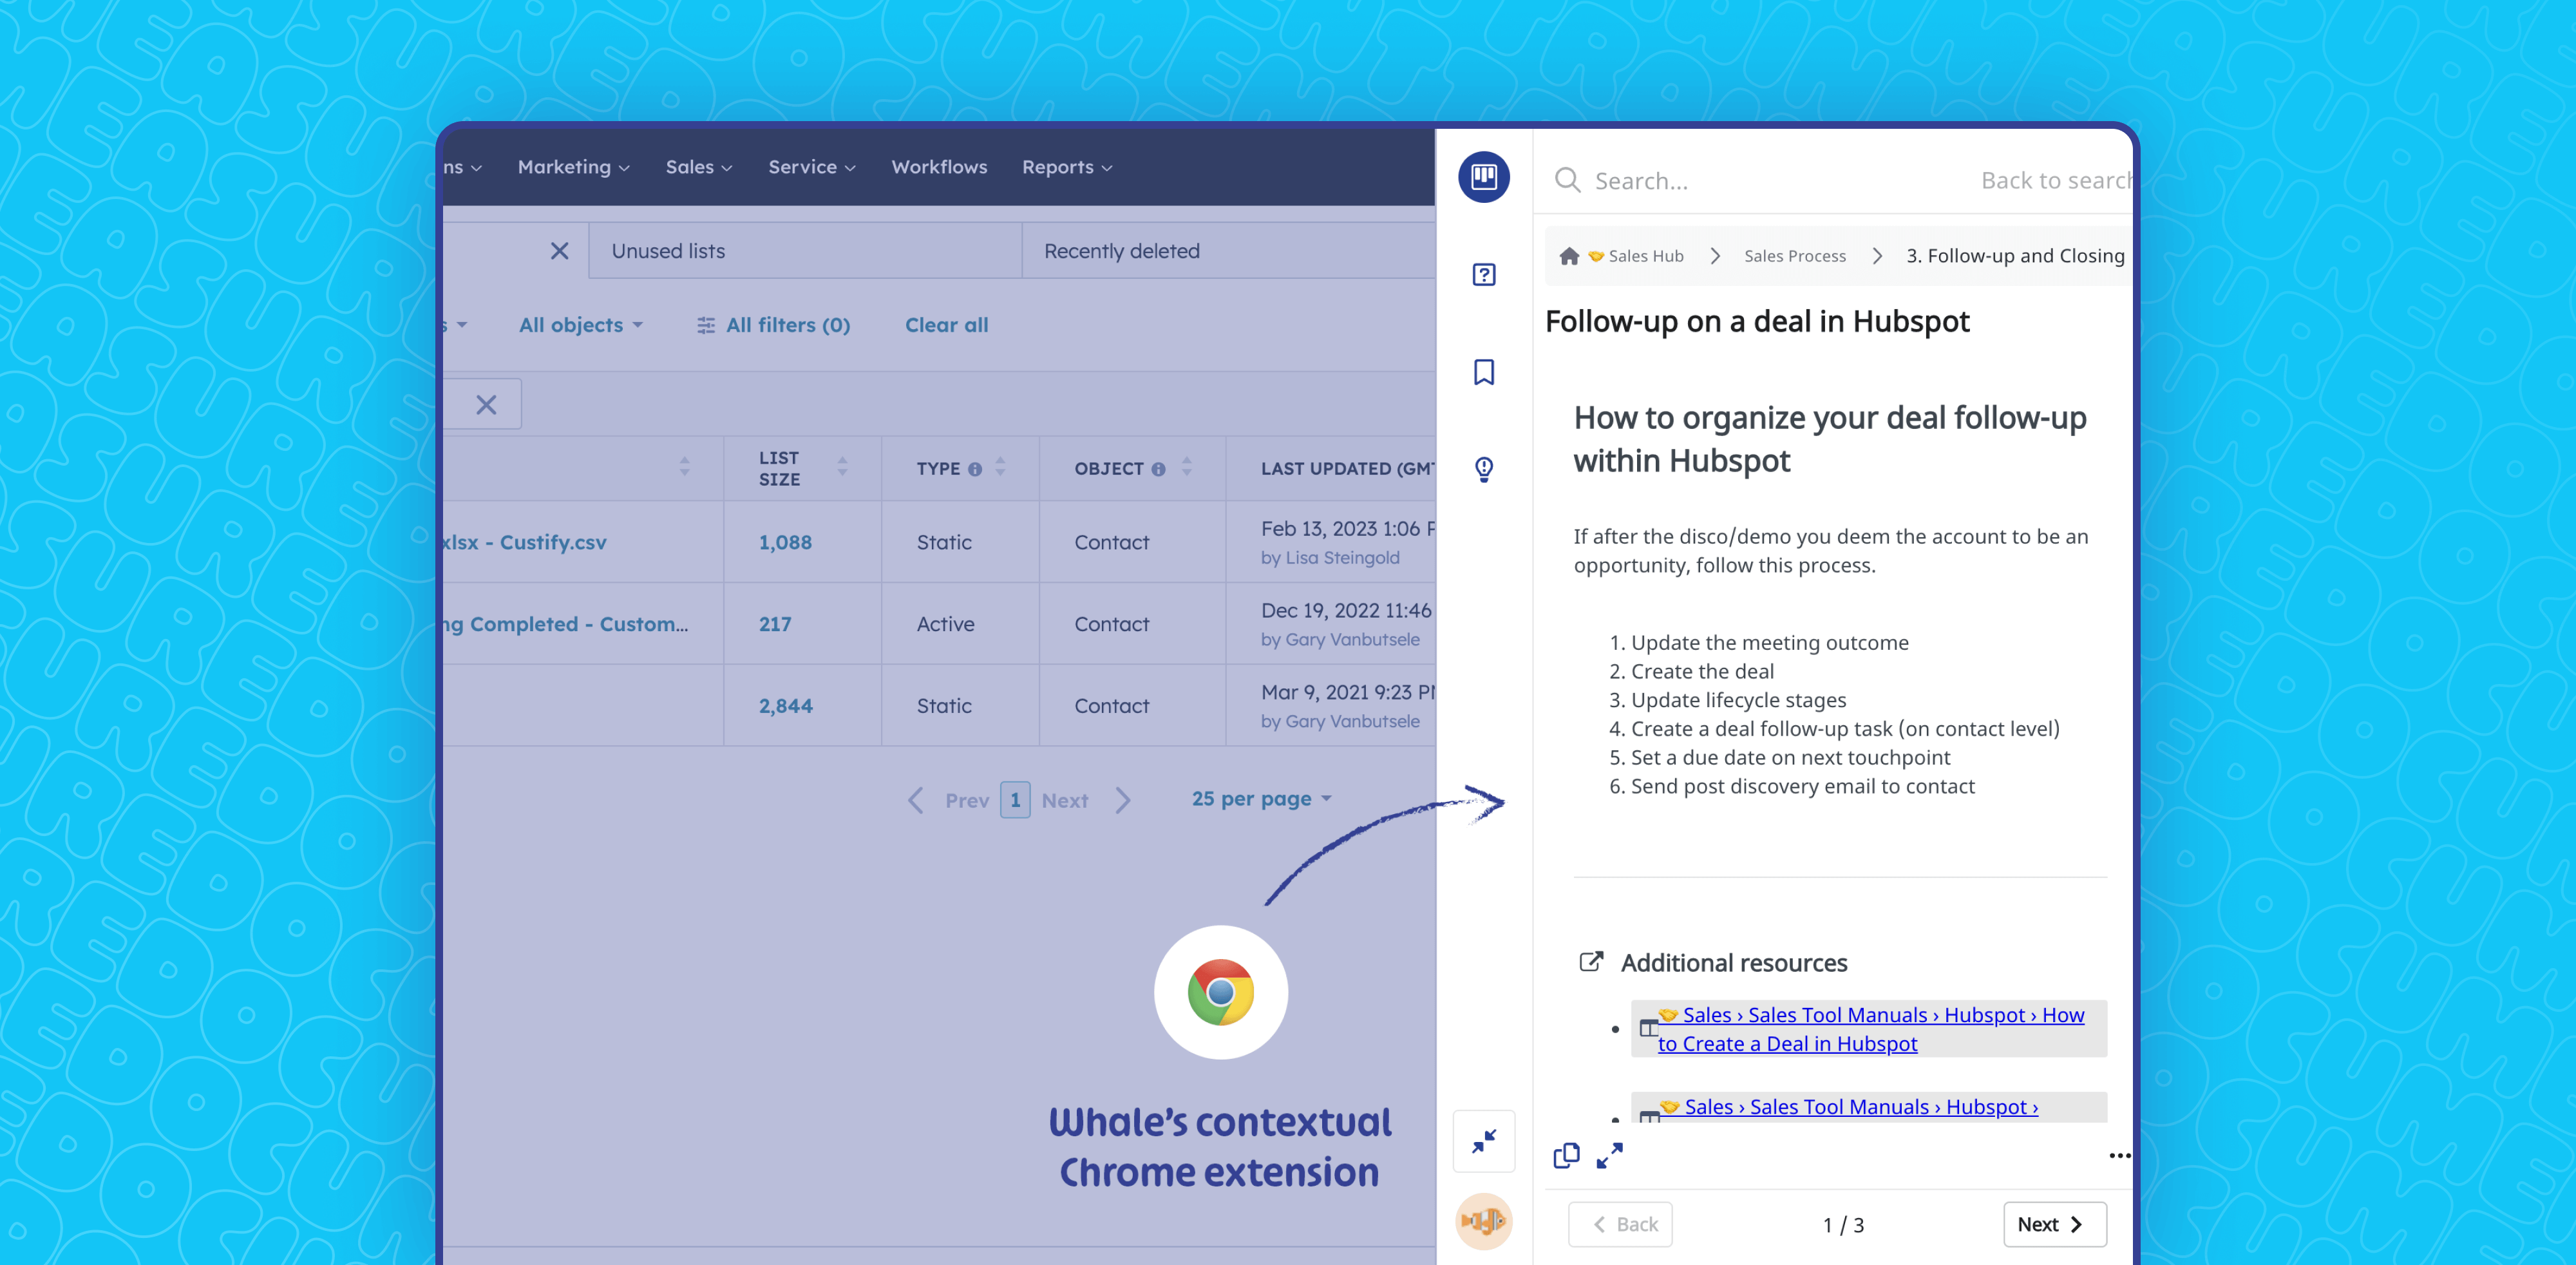Click the LAST UPDATED column header
Screen dimensions: 2576x1265
(x=1346, y=468)
